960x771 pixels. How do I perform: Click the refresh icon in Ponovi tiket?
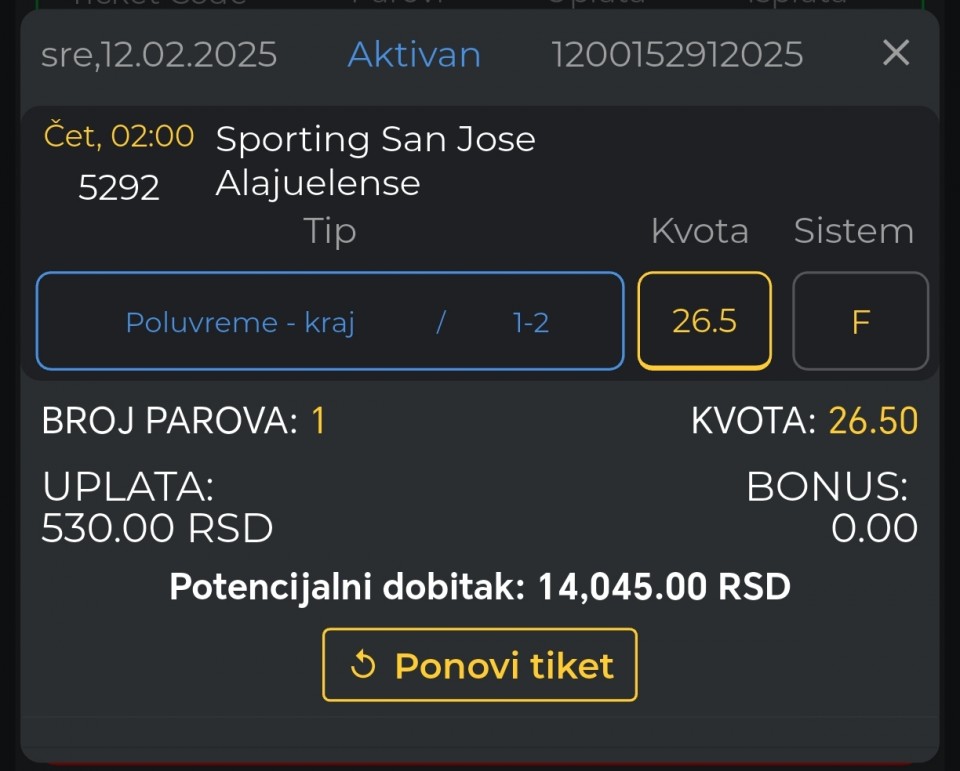[363, 666]
